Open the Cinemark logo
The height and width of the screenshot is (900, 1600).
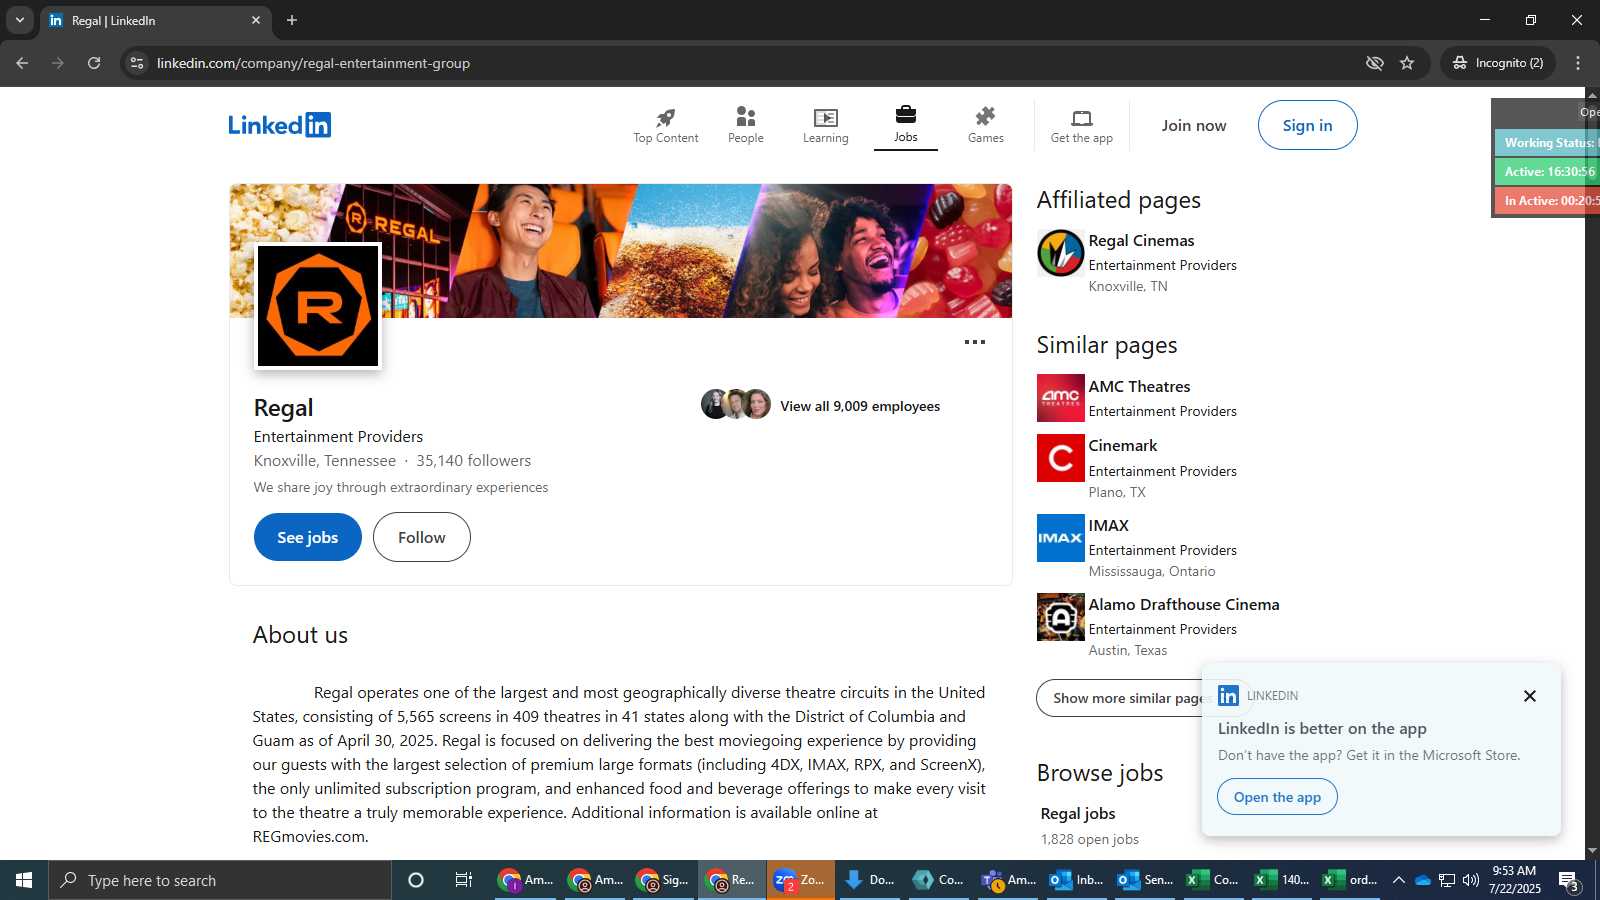1060,458
